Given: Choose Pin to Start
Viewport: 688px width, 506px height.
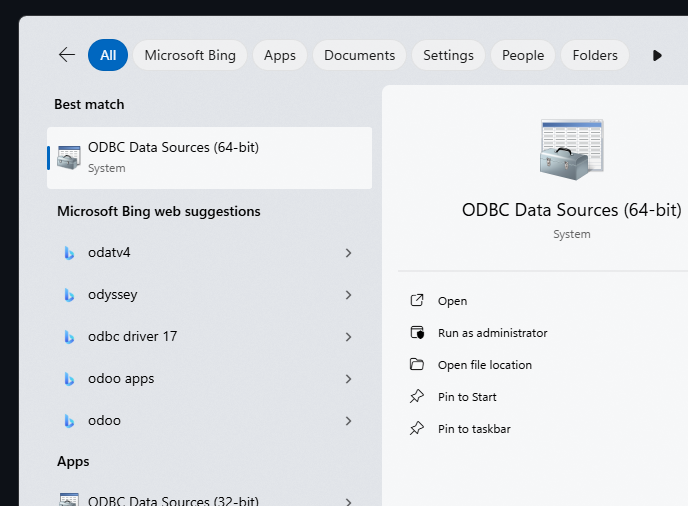Looking at the screenshot, I should coord(467,397).
